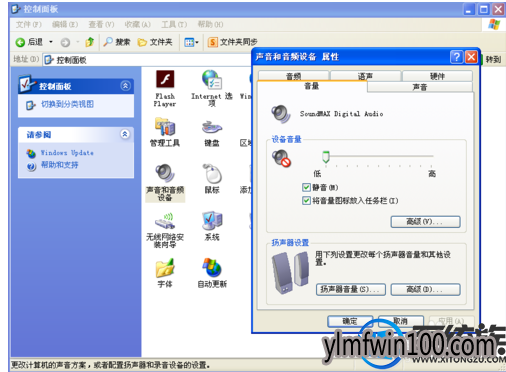Open 无线网络安装向导 icon
Image resolution: width=506 pixels, height=372 pixels.
(x=165, y=221)
